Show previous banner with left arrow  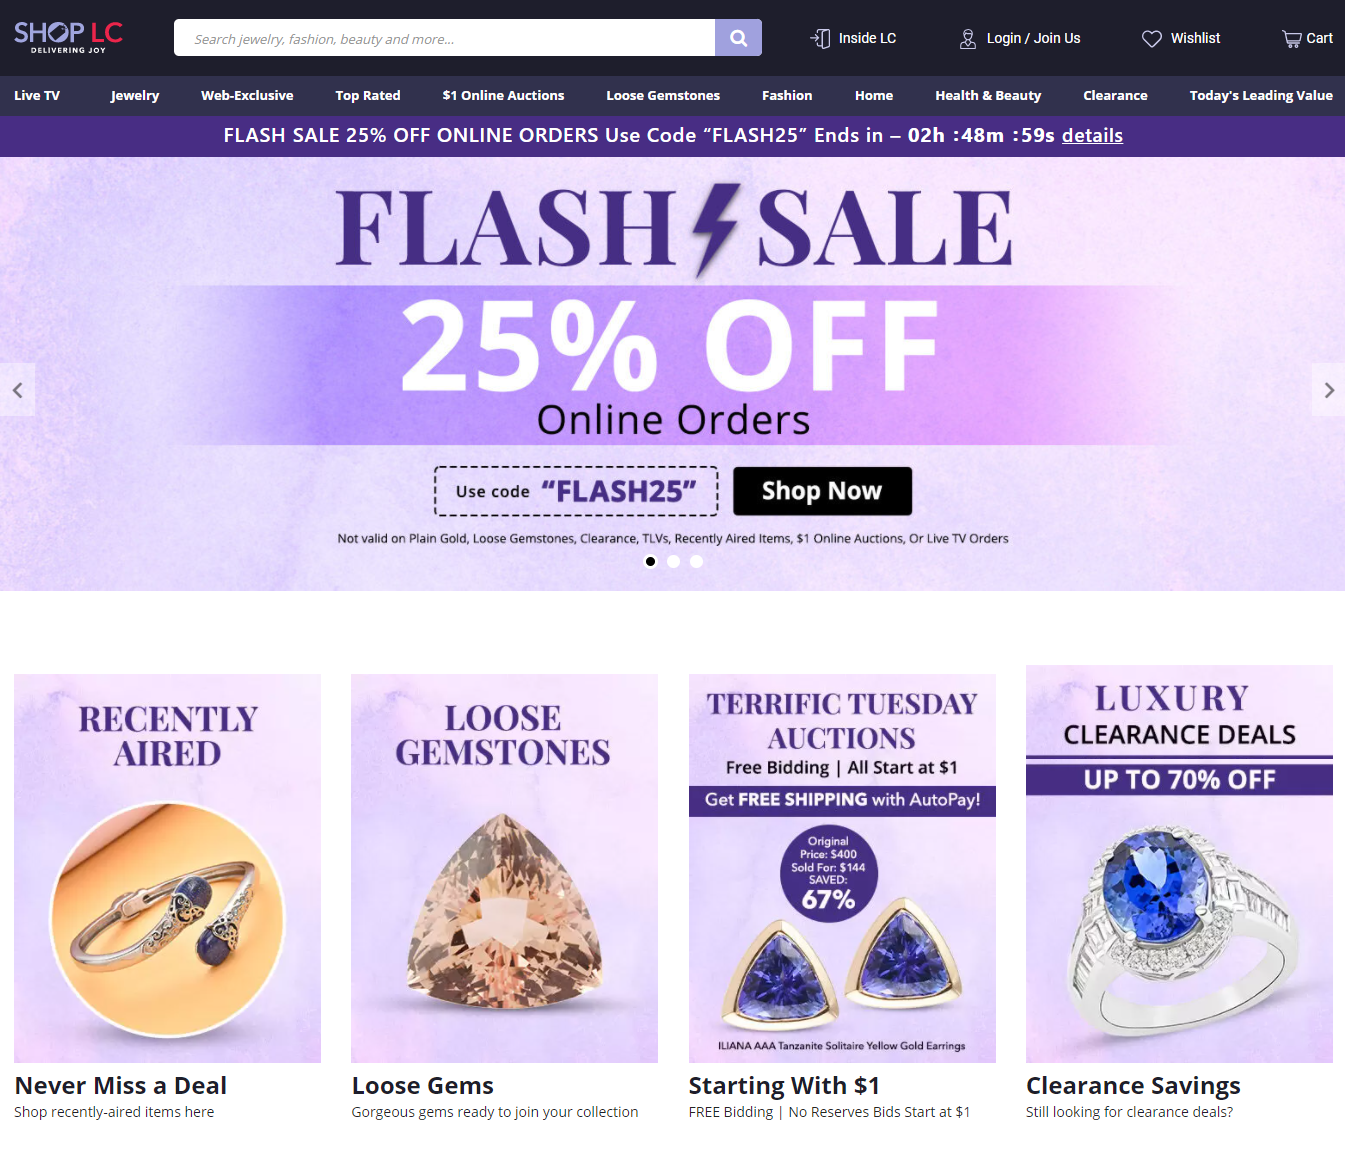click(17, 390)
